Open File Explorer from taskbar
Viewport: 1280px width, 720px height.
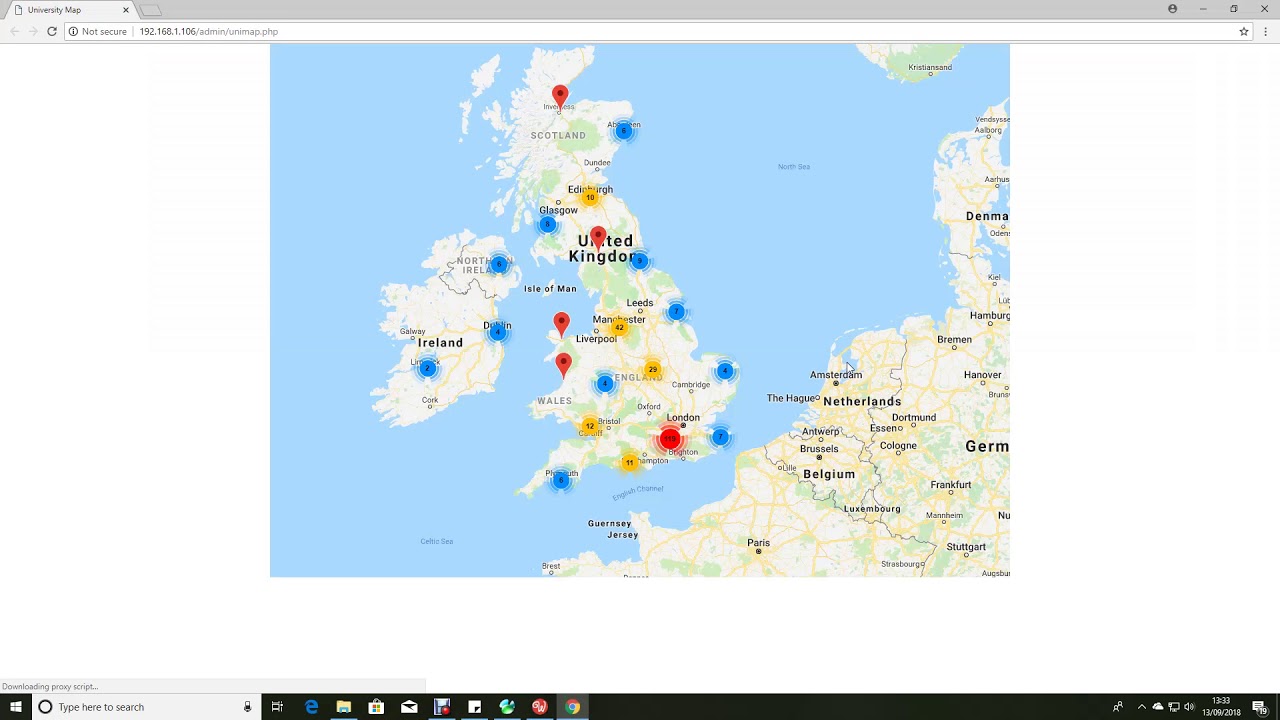click(344, 707)
